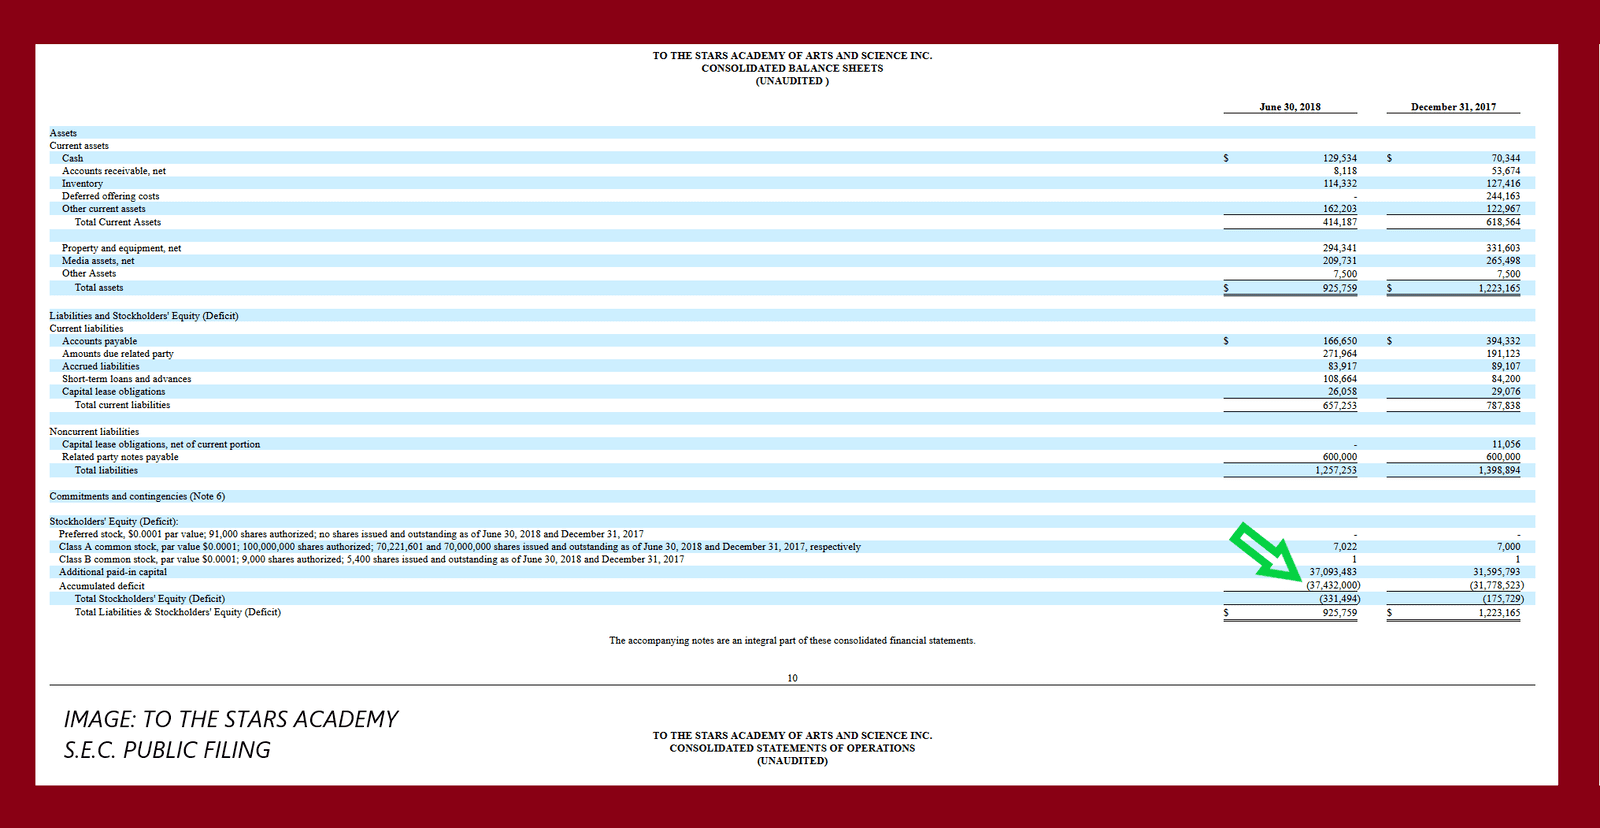Click "Commitments and contingencies (Note 6)" line
Screen dimensions: 1600x828
[137, 496]
